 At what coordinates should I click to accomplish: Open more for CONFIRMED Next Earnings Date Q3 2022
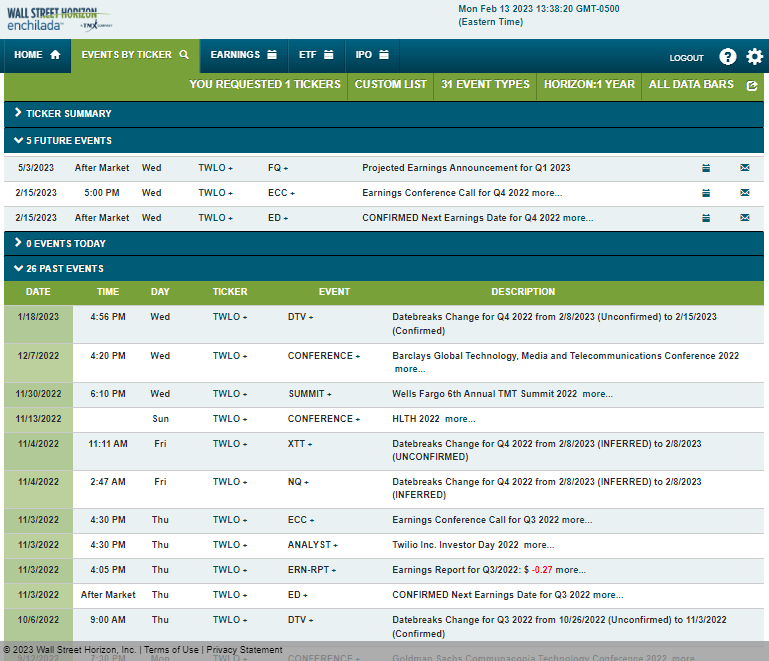tap(608, 595)
